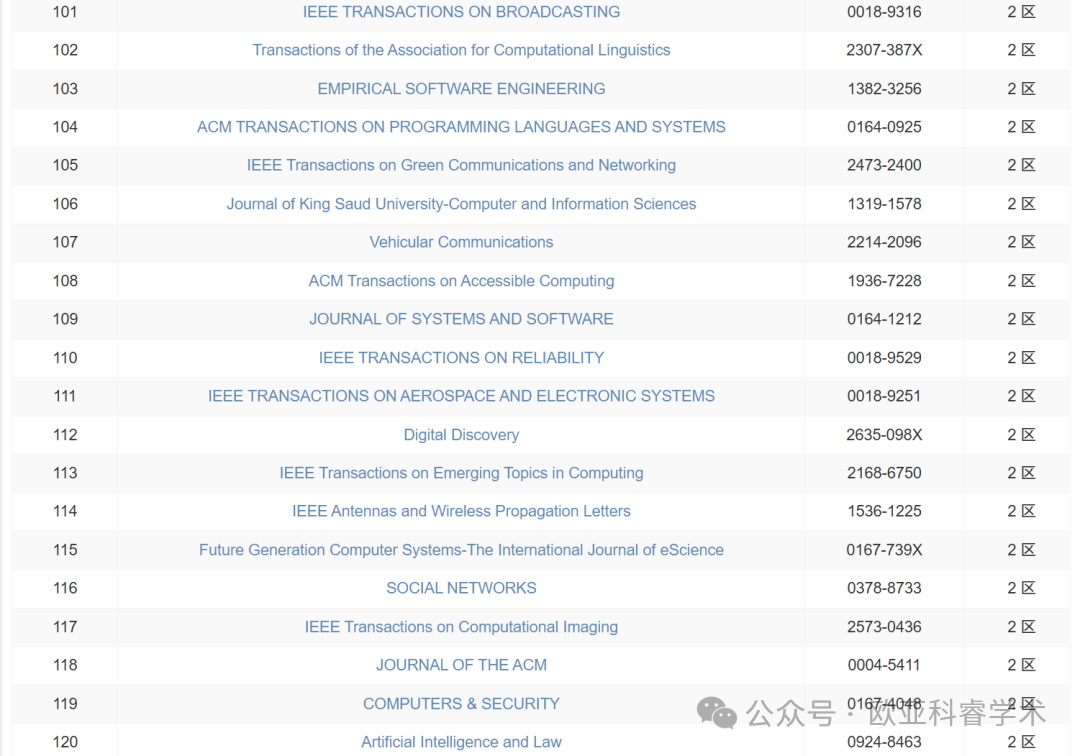Select ISSN 1536-1225 cell
This screenshot has width=1080, height=756.
(x=884, y=511)
